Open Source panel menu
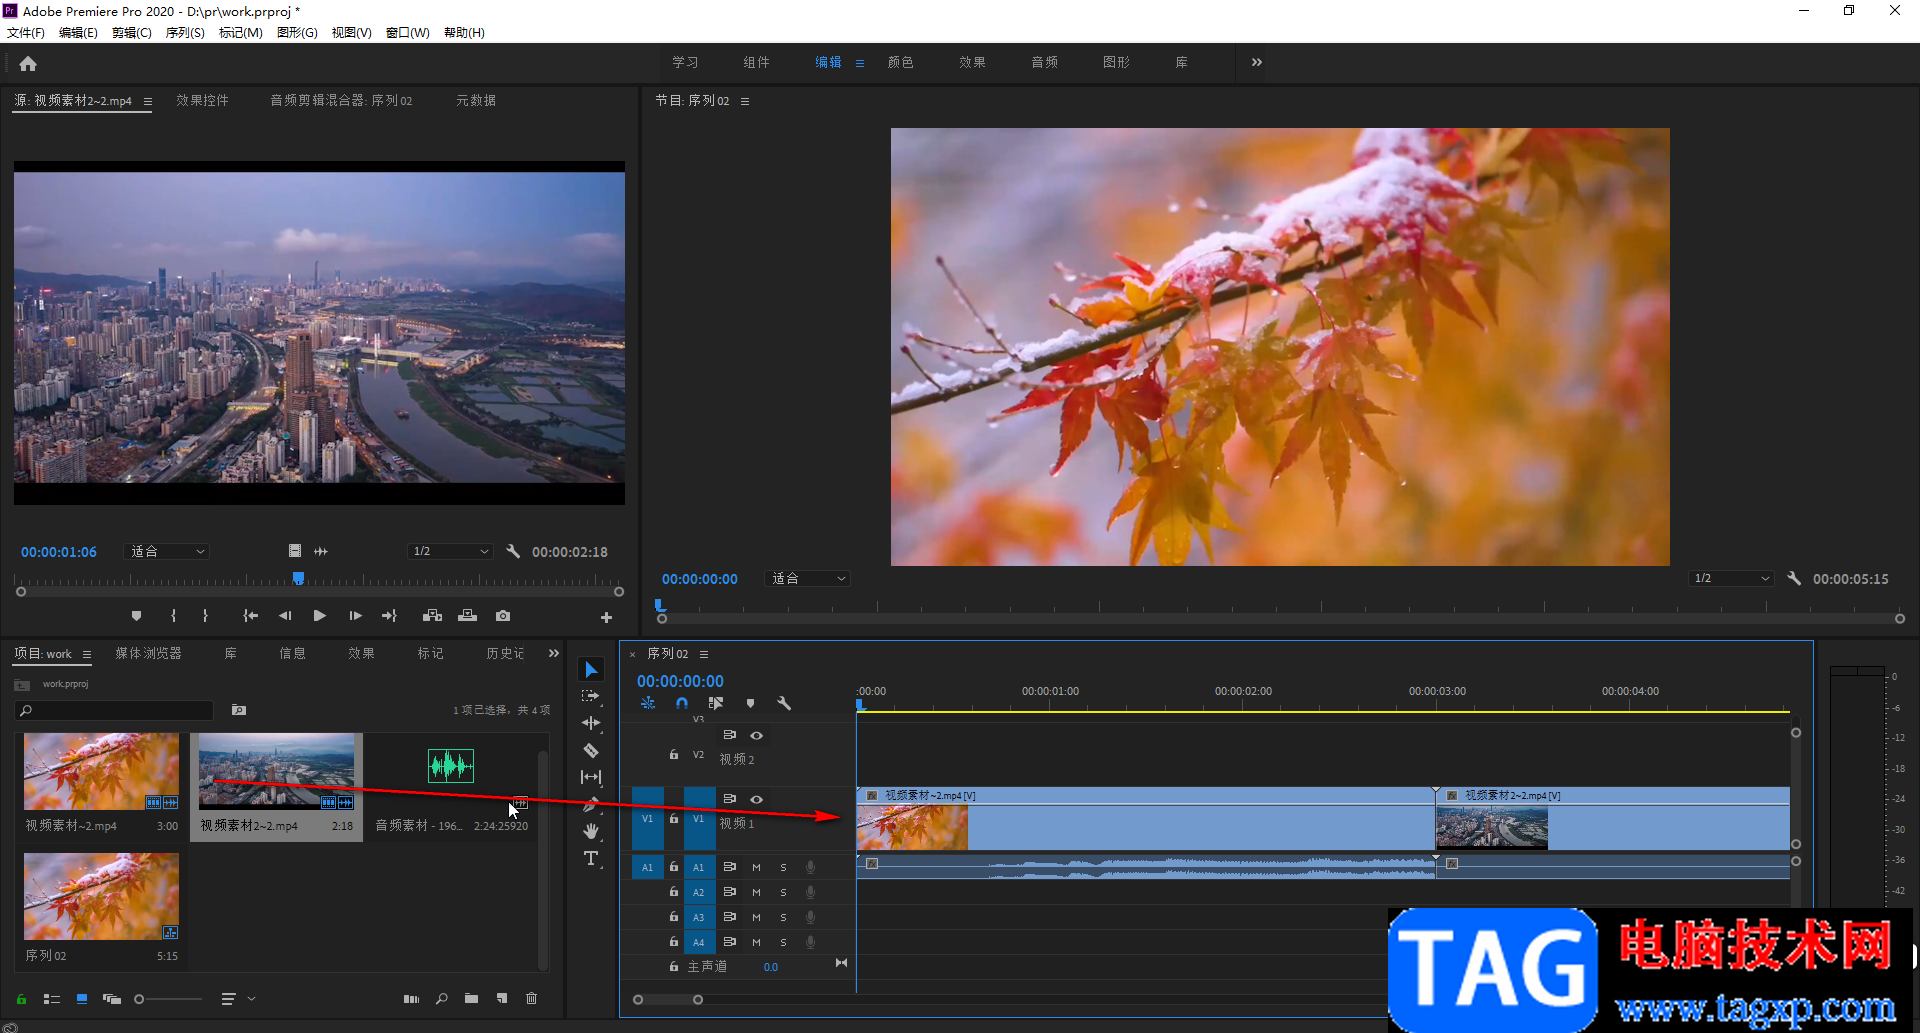1920x1033 pixels. pos(148,101)
